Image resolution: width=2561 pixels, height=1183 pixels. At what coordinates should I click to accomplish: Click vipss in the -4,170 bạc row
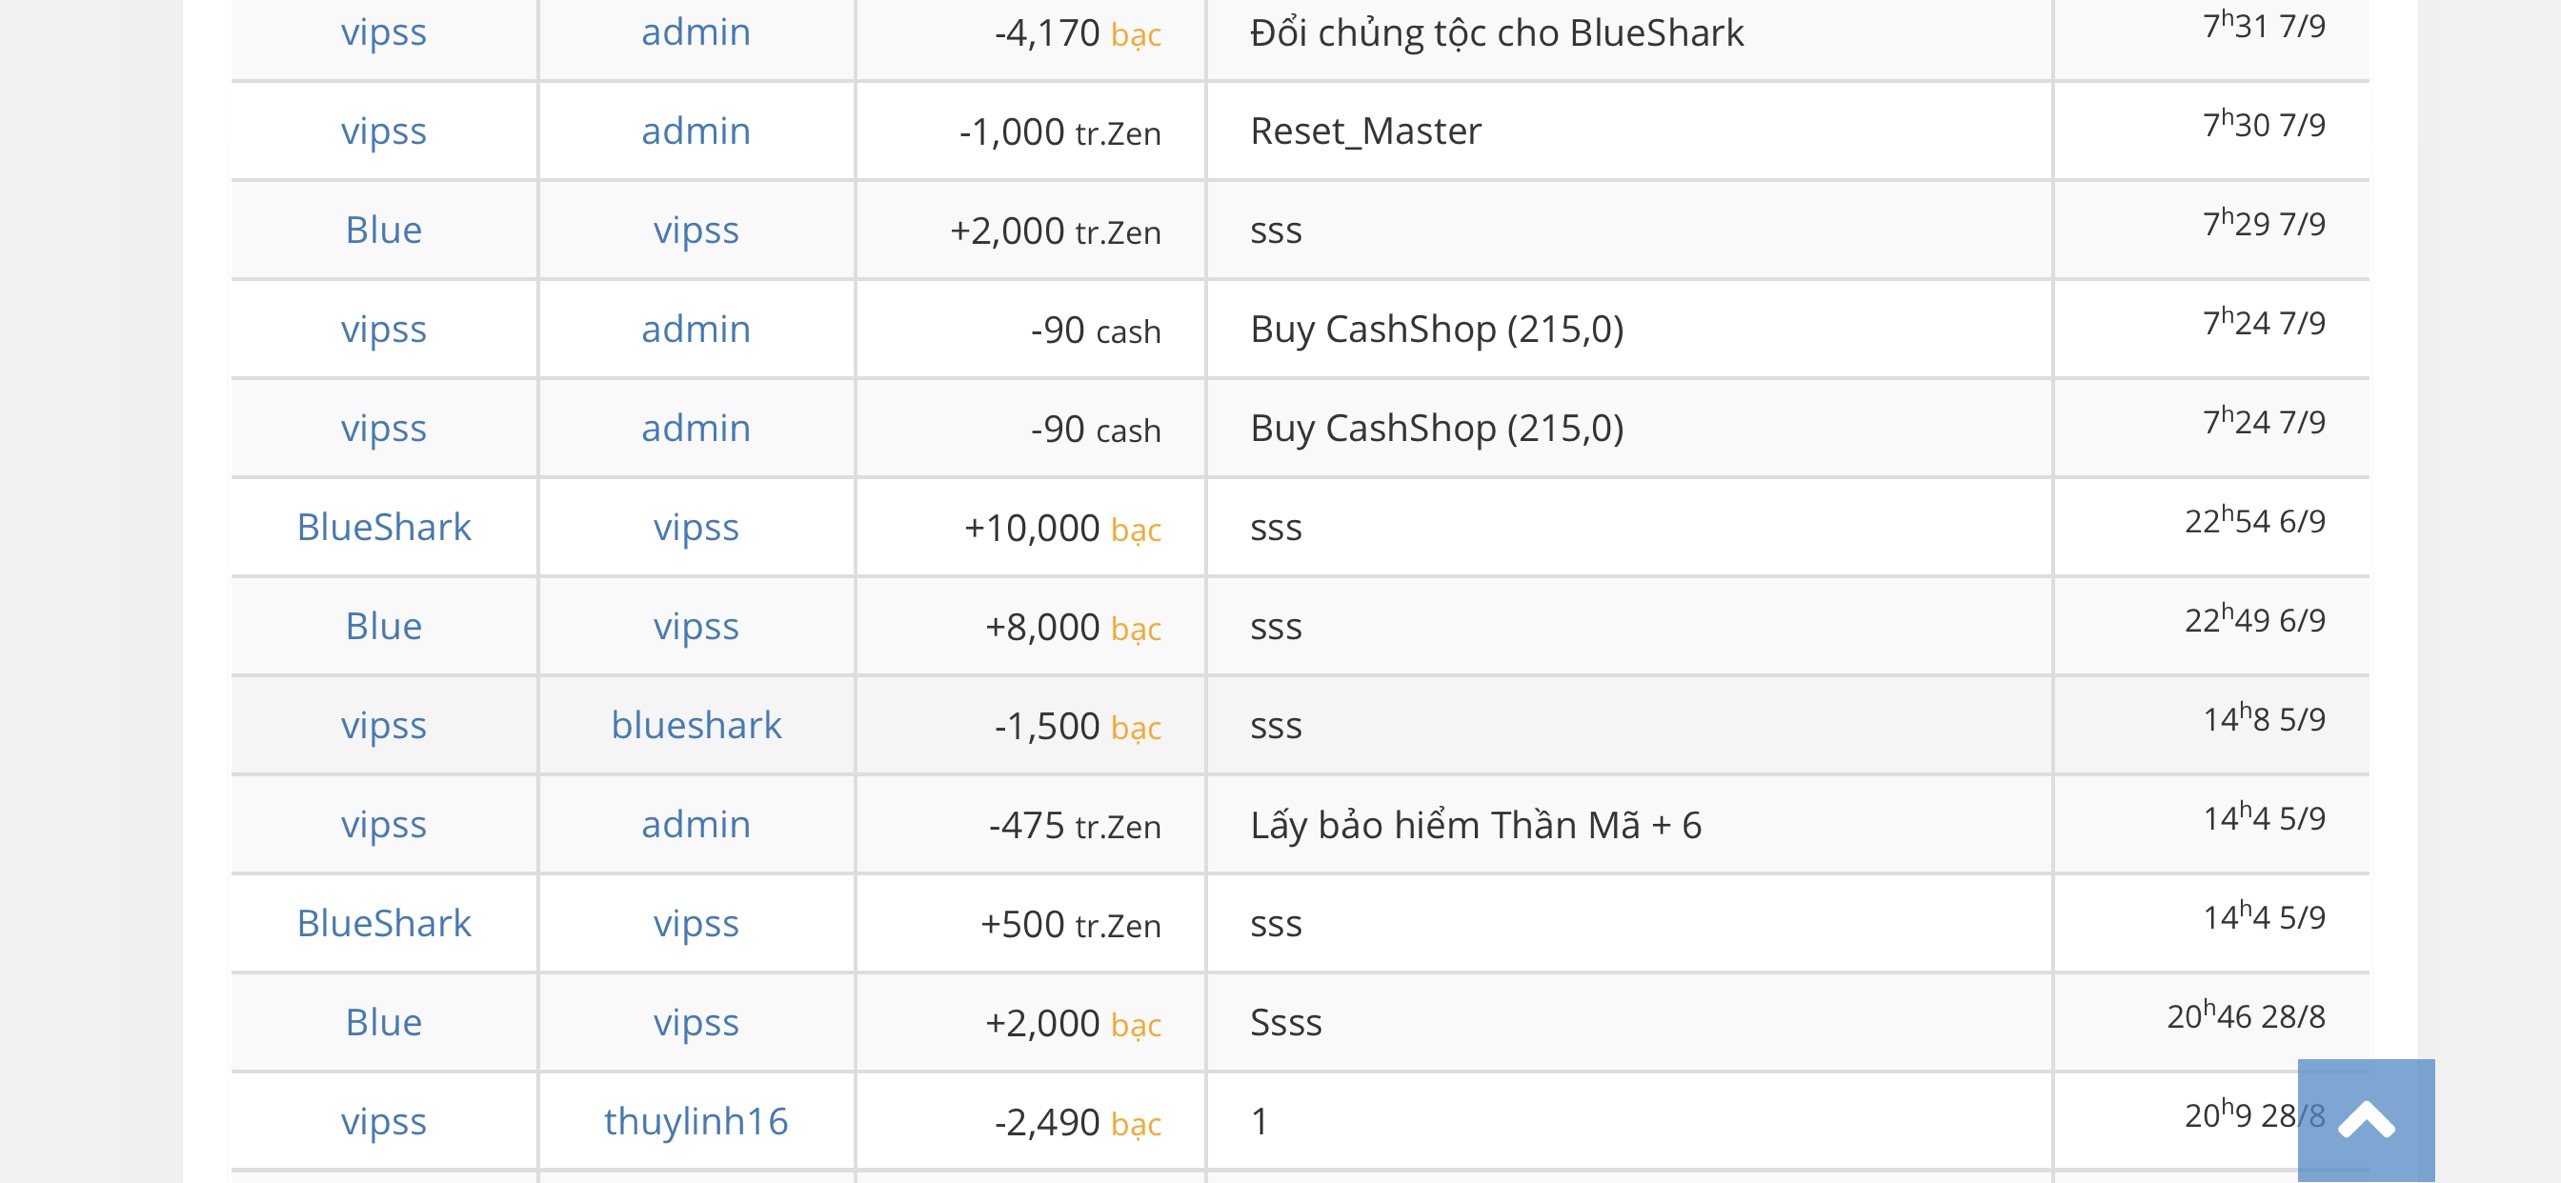384,32
